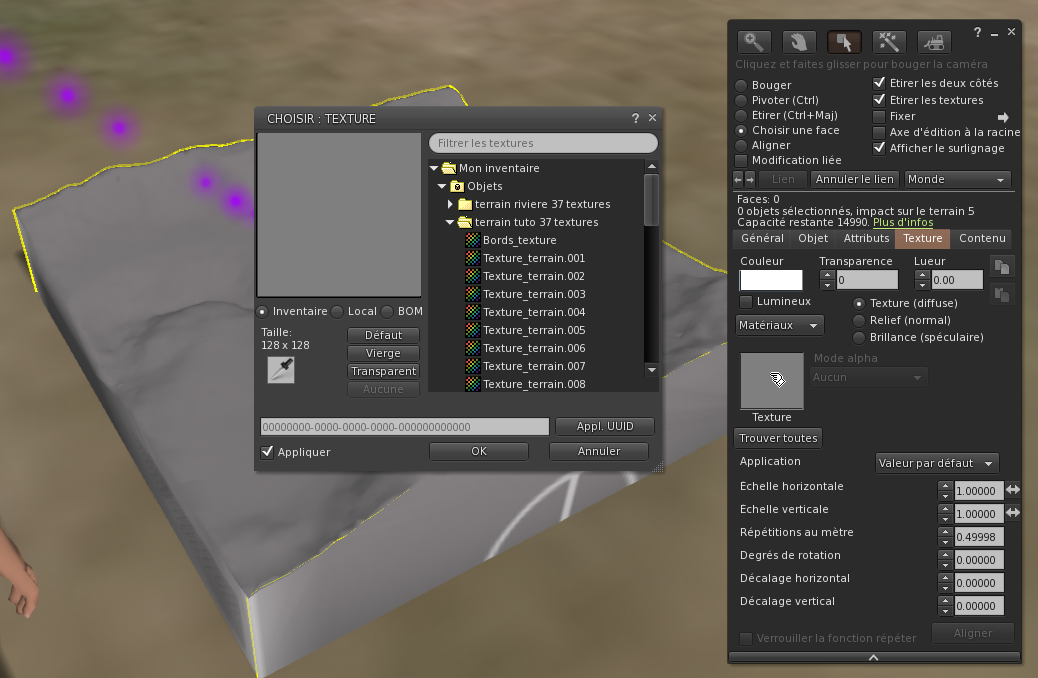Open the Matériaux dropdown
Screen dimensions: 1038x678
click(x=780, y=325)
